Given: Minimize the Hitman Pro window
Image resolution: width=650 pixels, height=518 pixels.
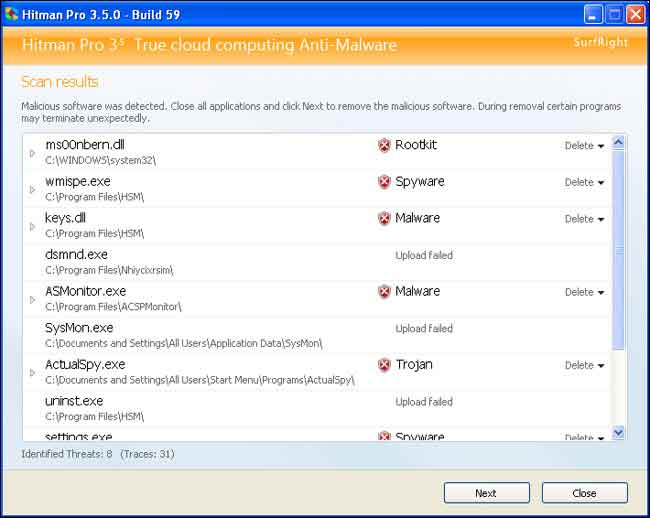Looking at the screenshot, I should 593,15.
